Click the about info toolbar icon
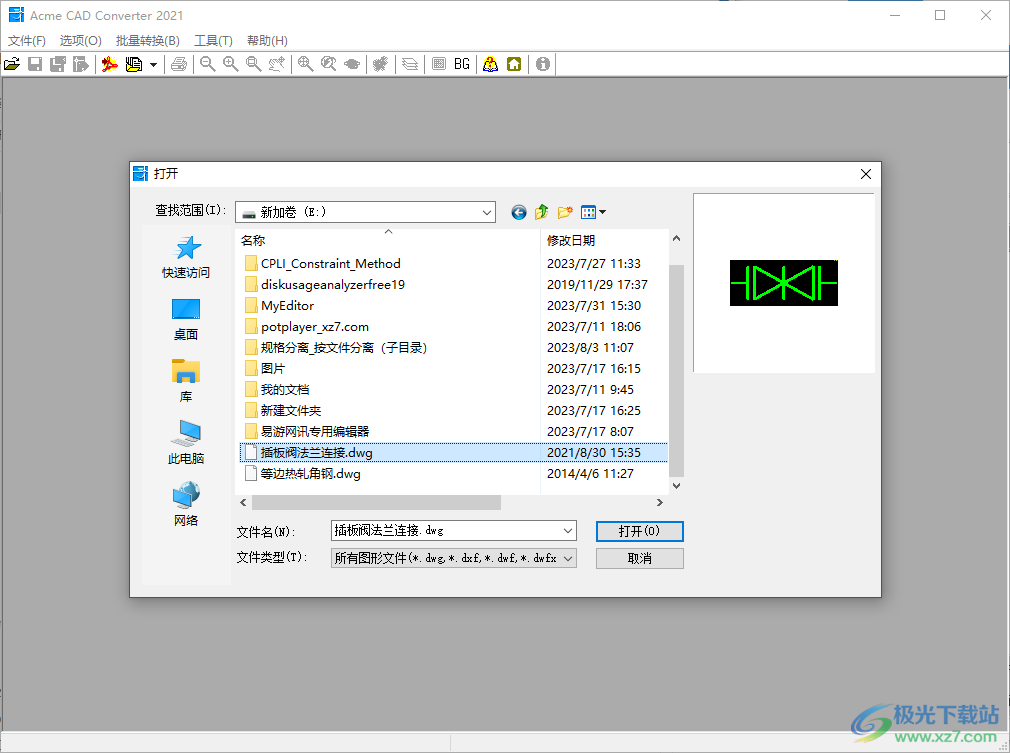Screen dimensions: 1010x753 543,64
